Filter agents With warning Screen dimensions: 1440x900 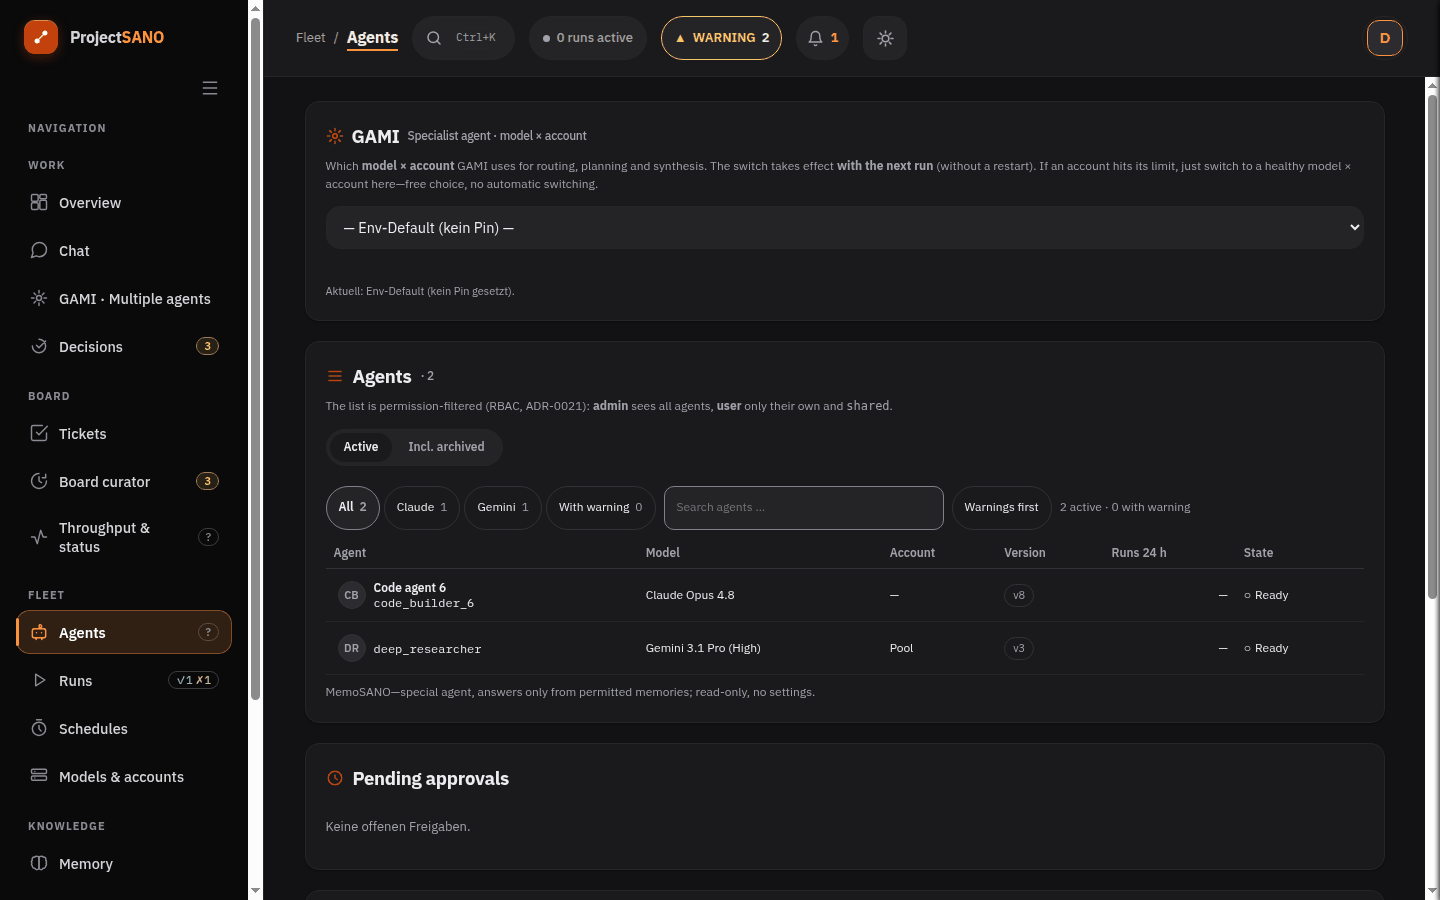pos(601,508)
